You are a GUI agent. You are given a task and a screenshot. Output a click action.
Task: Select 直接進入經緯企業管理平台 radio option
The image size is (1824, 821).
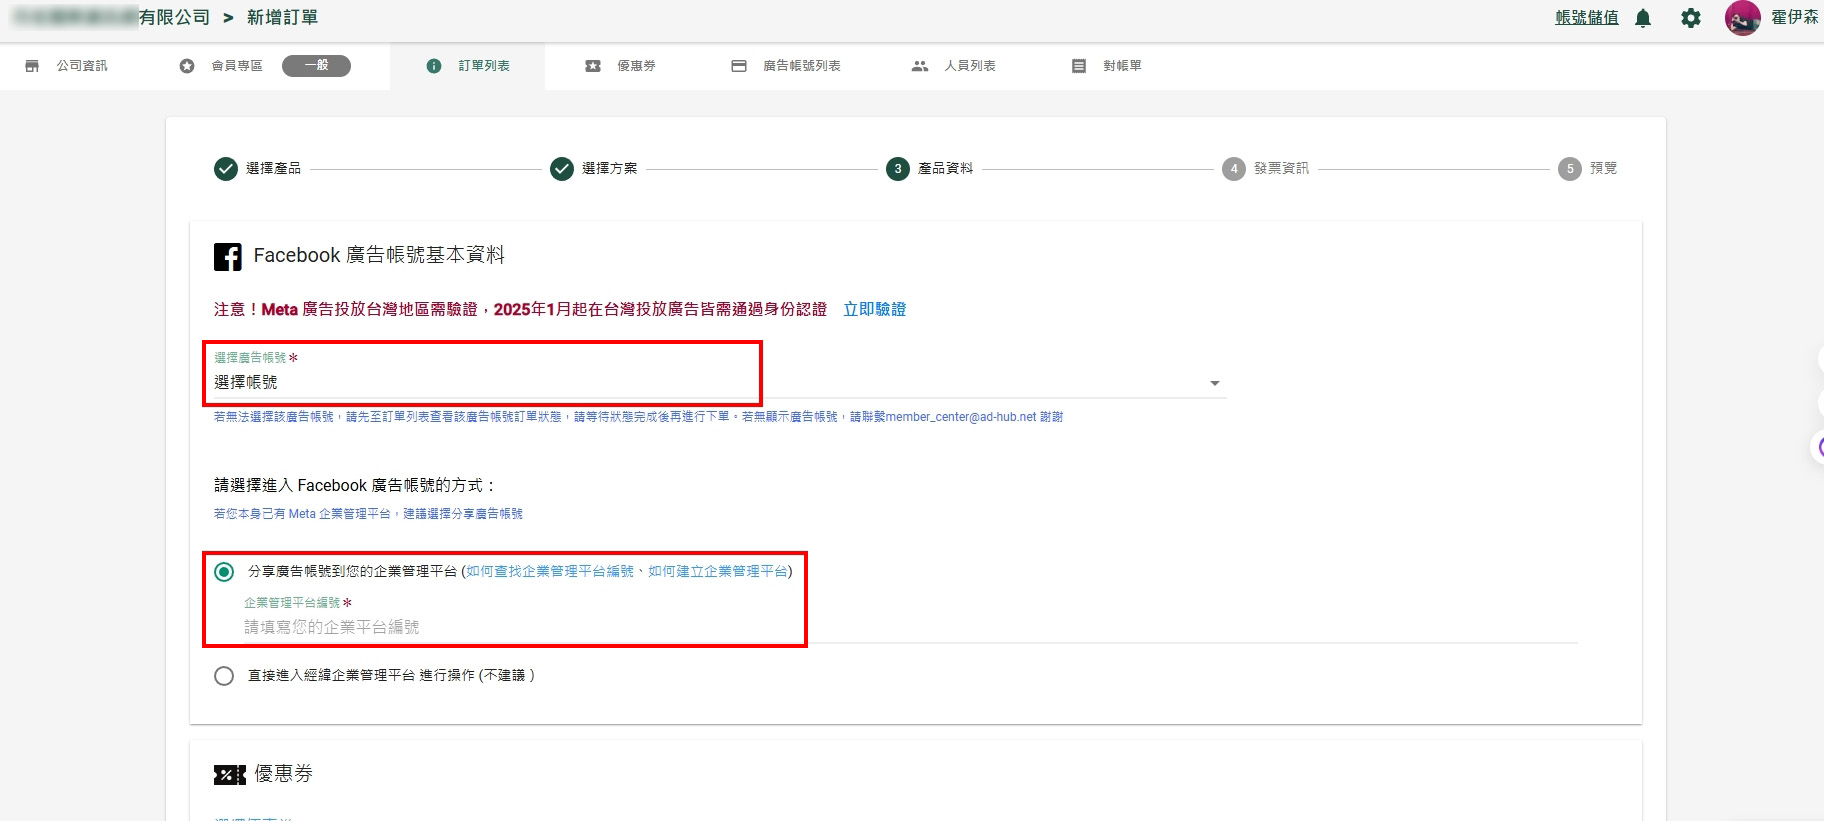[x=224, y=676]
